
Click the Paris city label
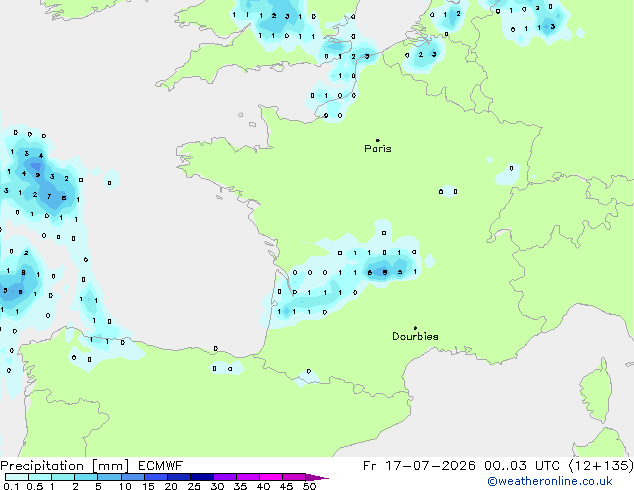pos(378,149)
